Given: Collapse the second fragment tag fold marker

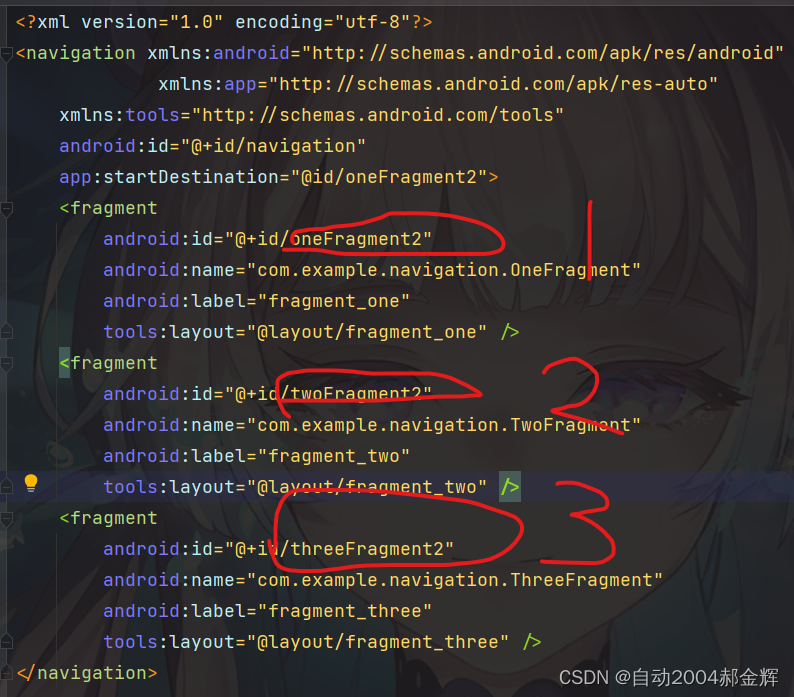Looking at the screenshot, I should [6, 364].
